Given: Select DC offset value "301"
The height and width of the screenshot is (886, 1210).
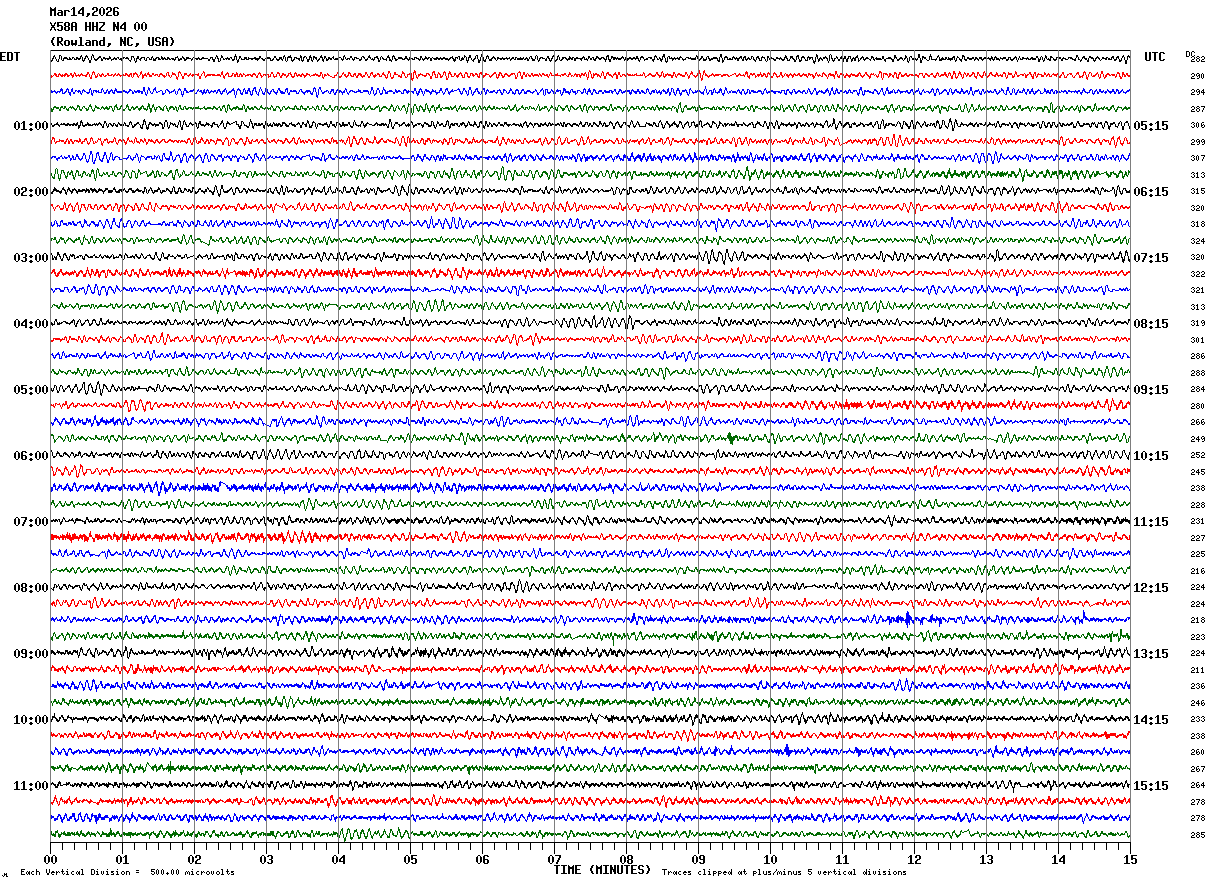Looking at the screenshot, I should point(1197,340).
